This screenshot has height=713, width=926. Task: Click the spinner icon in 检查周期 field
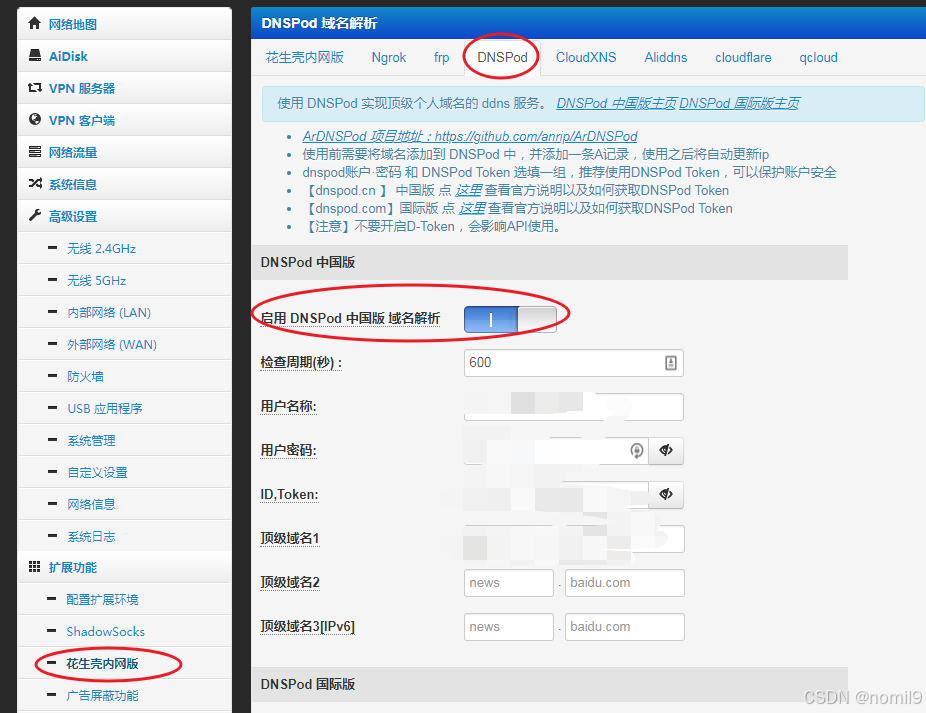click(670, 363)
